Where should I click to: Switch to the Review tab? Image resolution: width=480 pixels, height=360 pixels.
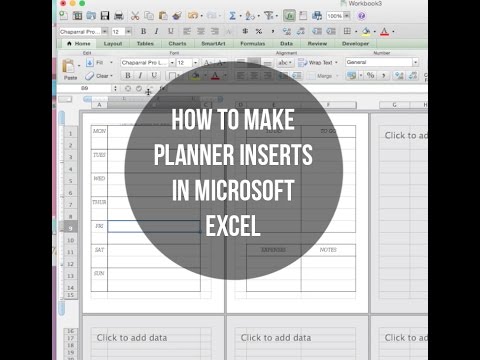pos(317,44)
